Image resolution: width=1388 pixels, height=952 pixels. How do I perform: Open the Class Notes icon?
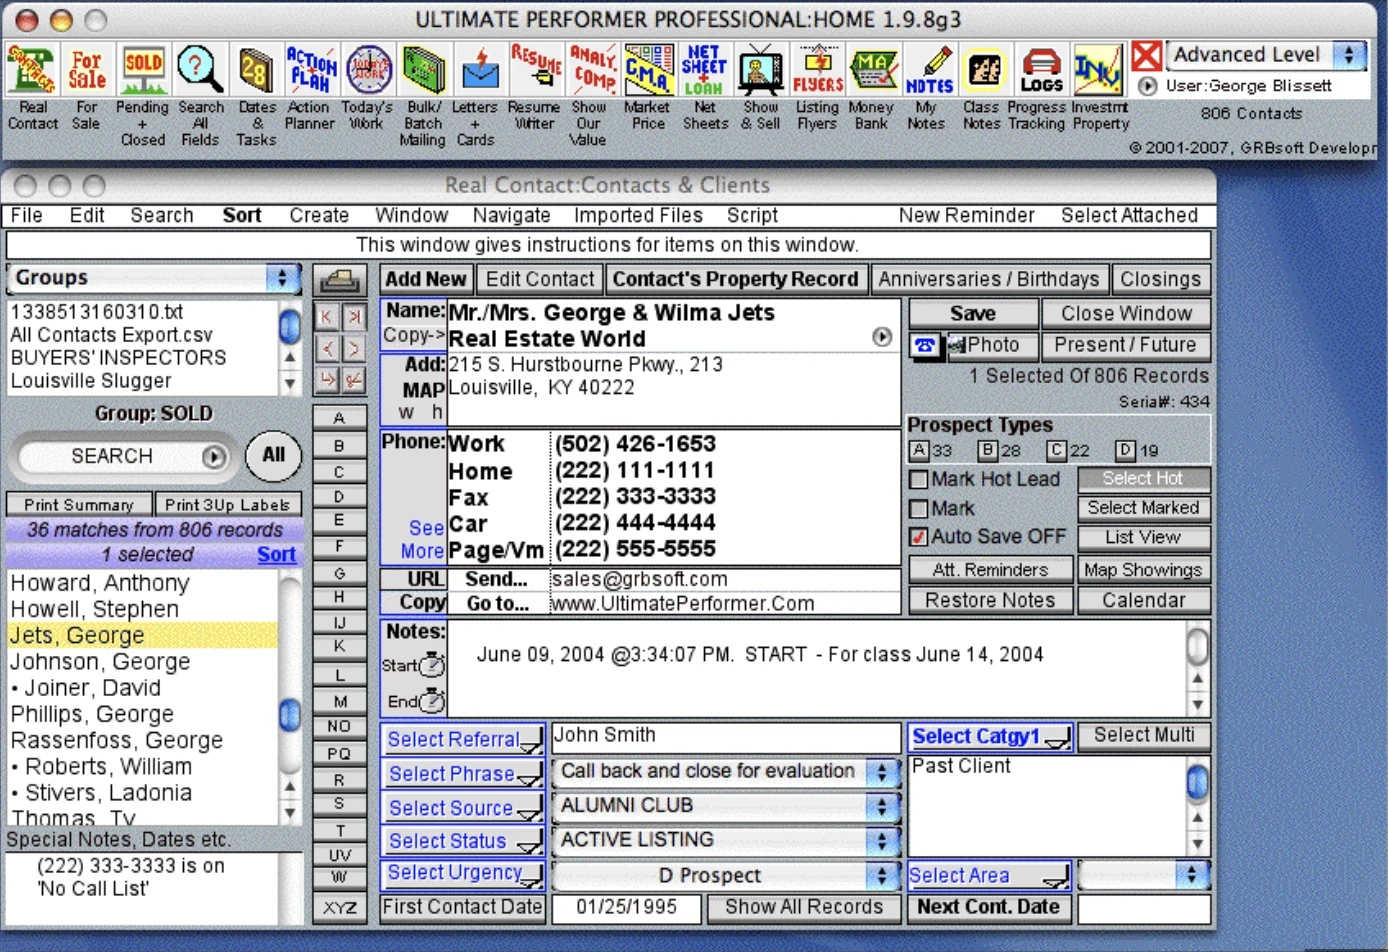[x=984, y=70]
